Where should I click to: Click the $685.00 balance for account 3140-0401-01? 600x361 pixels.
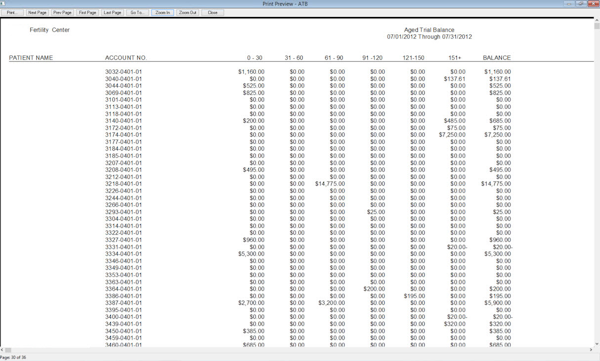[500, 121]
